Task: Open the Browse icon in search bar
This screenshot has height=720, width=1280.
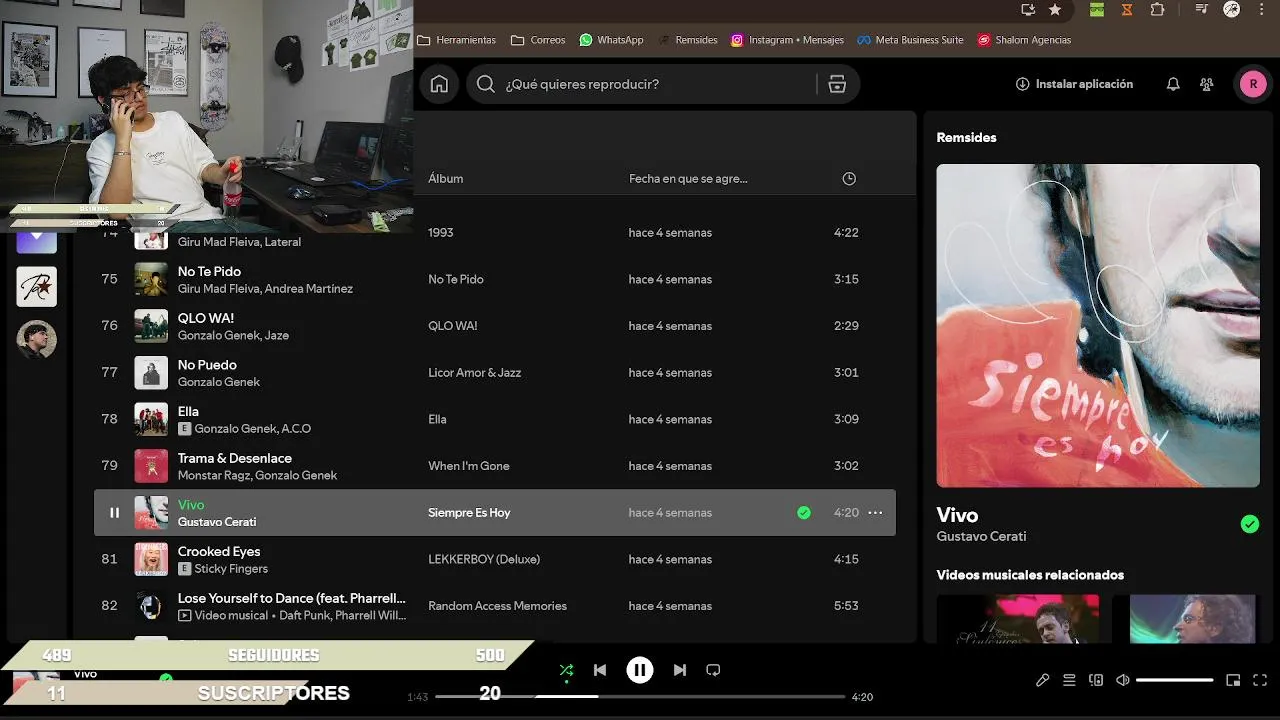Action: point(837,84)
